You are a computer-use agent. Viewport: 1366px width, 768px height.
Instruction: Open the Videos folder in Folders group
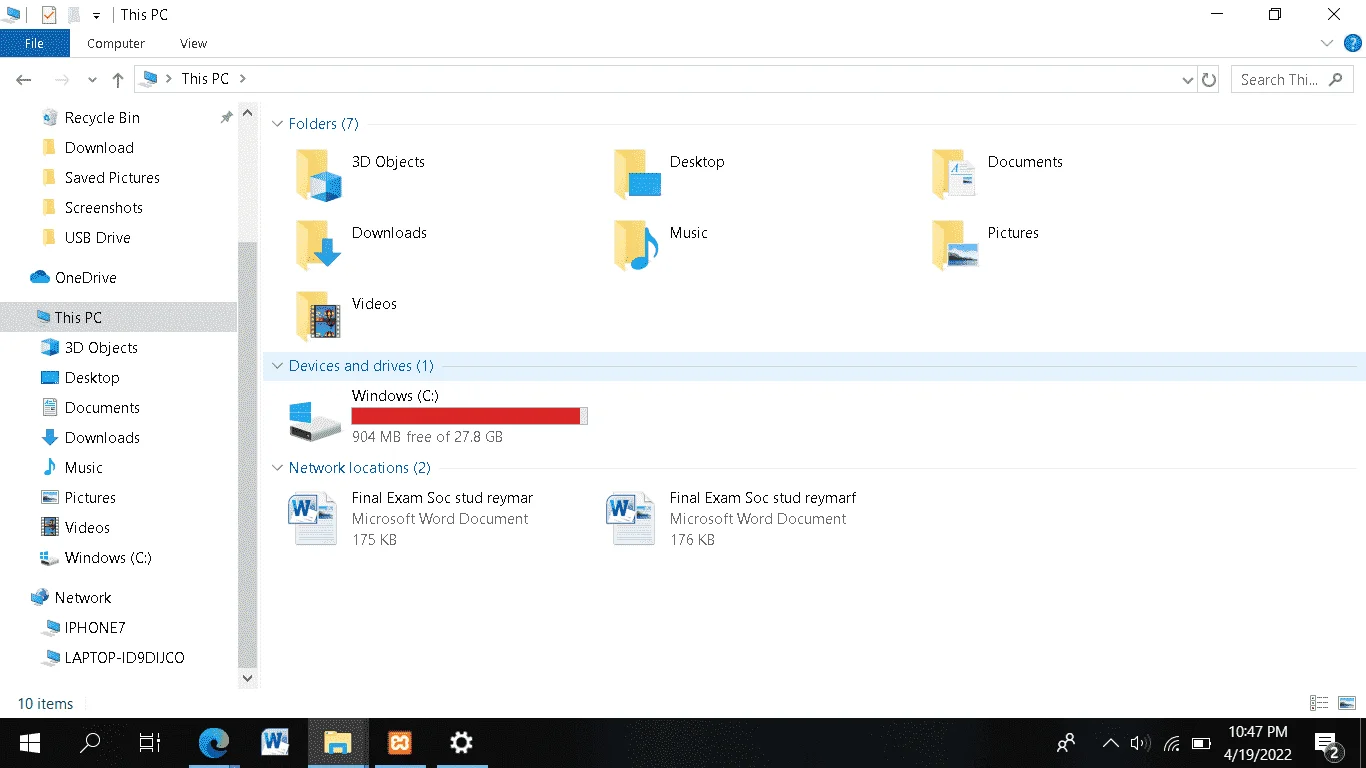point(346,316)
